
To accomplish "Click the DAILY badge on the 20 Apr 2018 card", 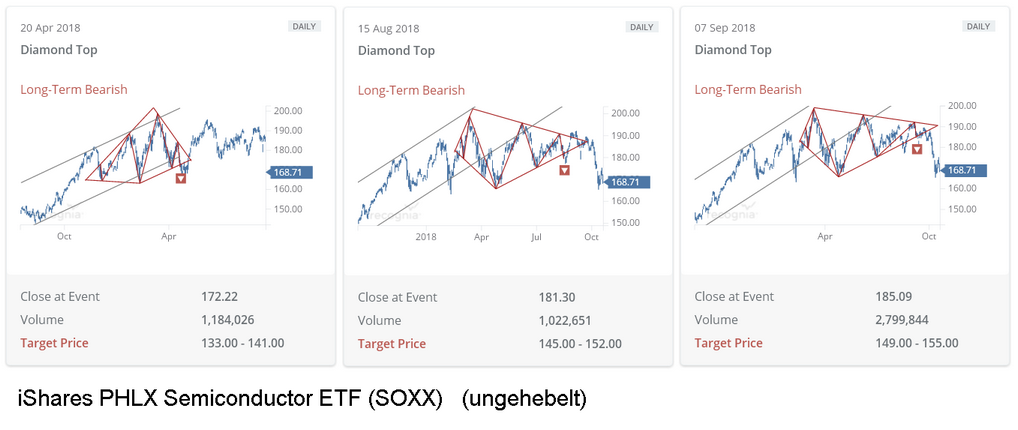I will pos(304,27).
